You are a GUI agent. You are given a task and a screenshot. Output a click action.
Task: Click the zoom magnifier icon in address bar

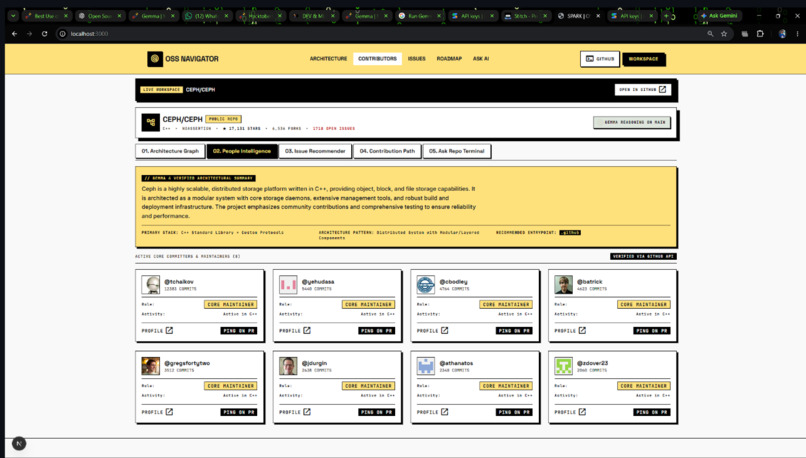pos(710,34)
